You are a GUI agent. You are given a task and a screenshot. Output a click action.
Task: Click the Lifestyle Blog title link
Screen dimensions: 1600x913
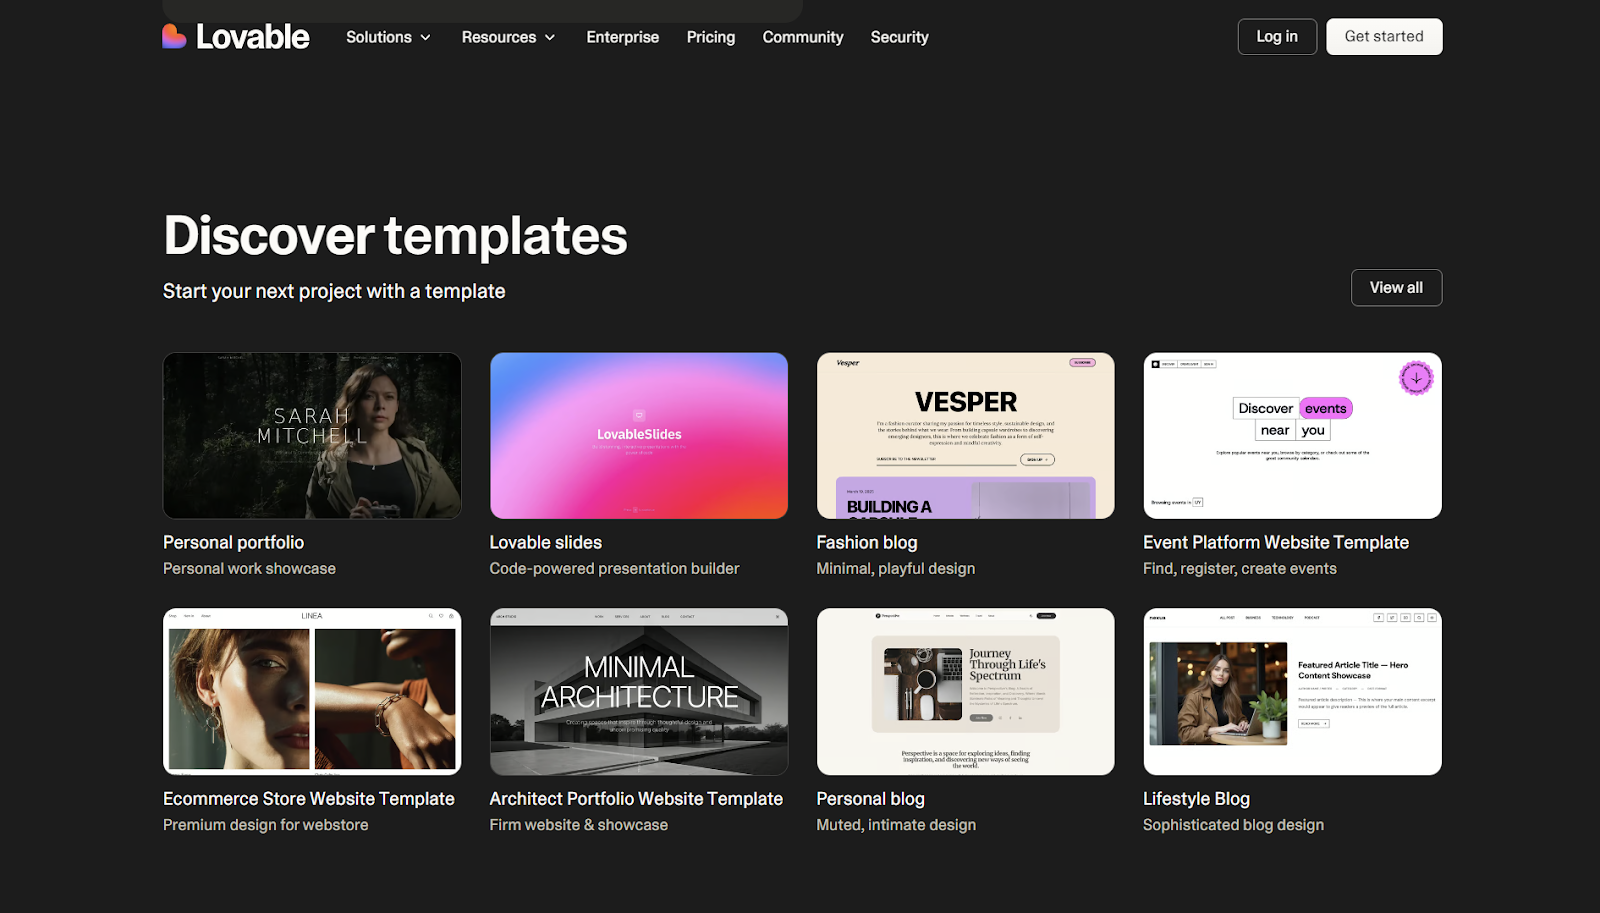tap(1196, 799)
